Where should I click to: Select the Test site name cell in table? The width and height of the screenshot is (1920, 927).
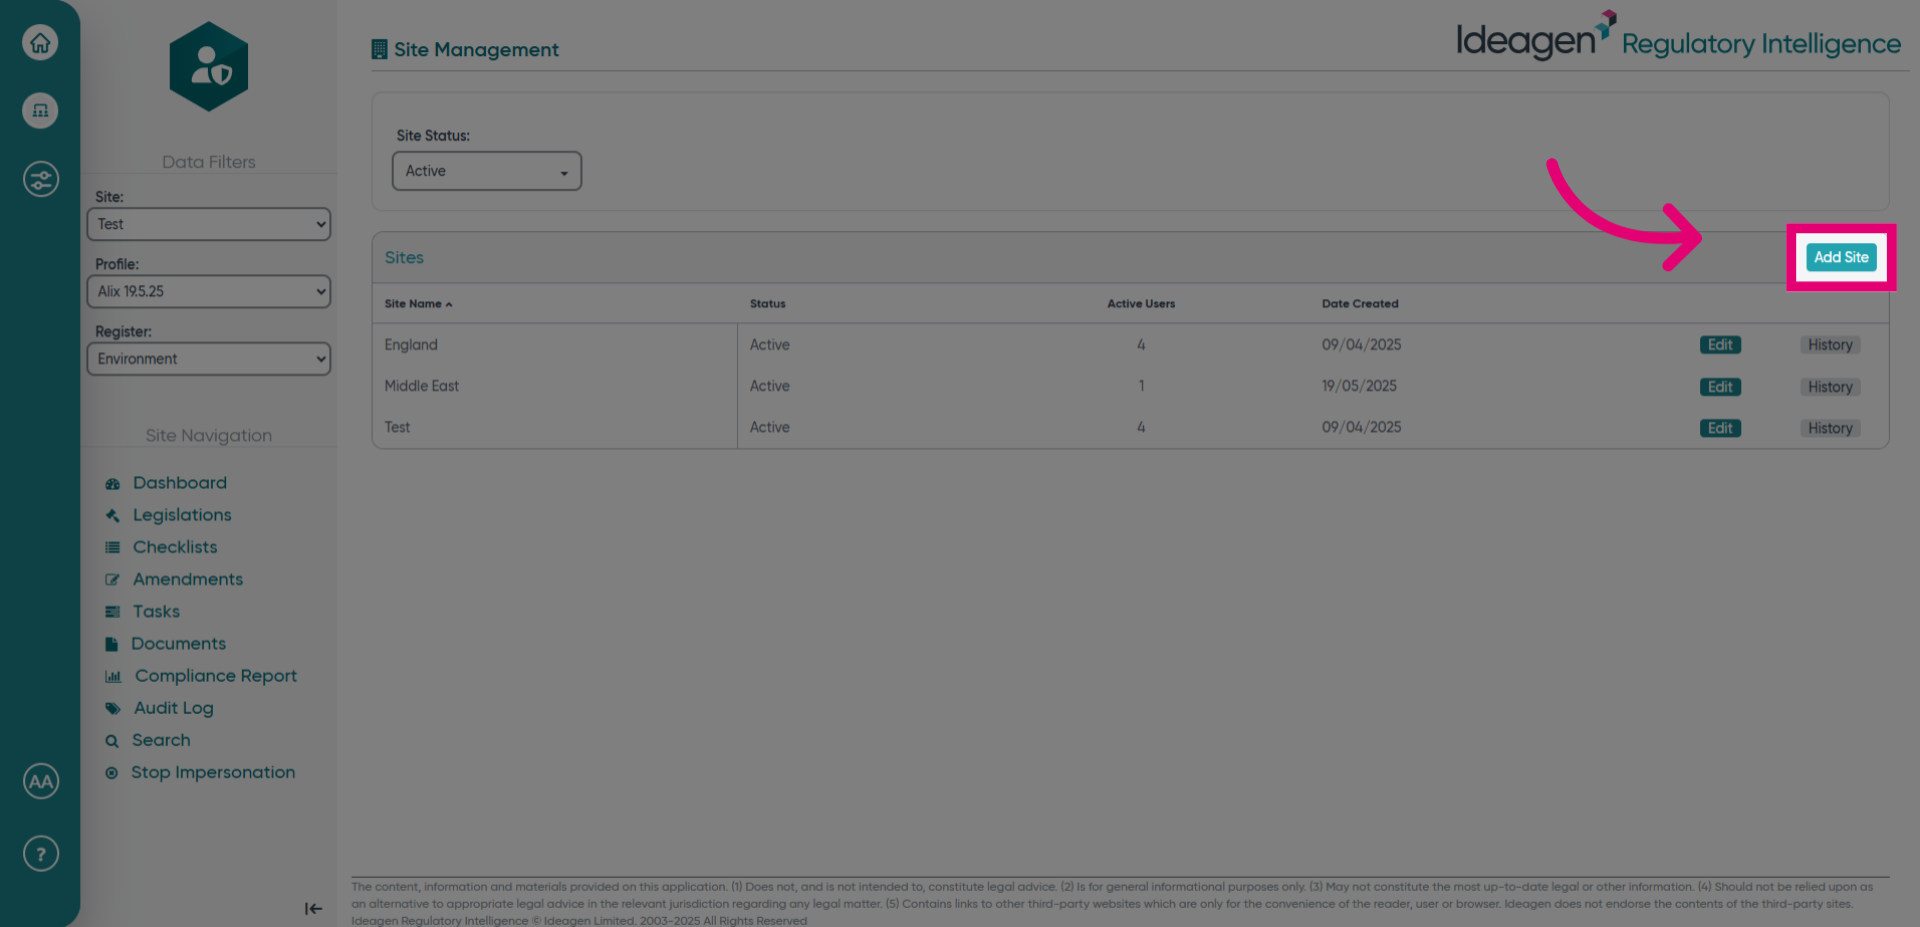[x=397, y=427]
